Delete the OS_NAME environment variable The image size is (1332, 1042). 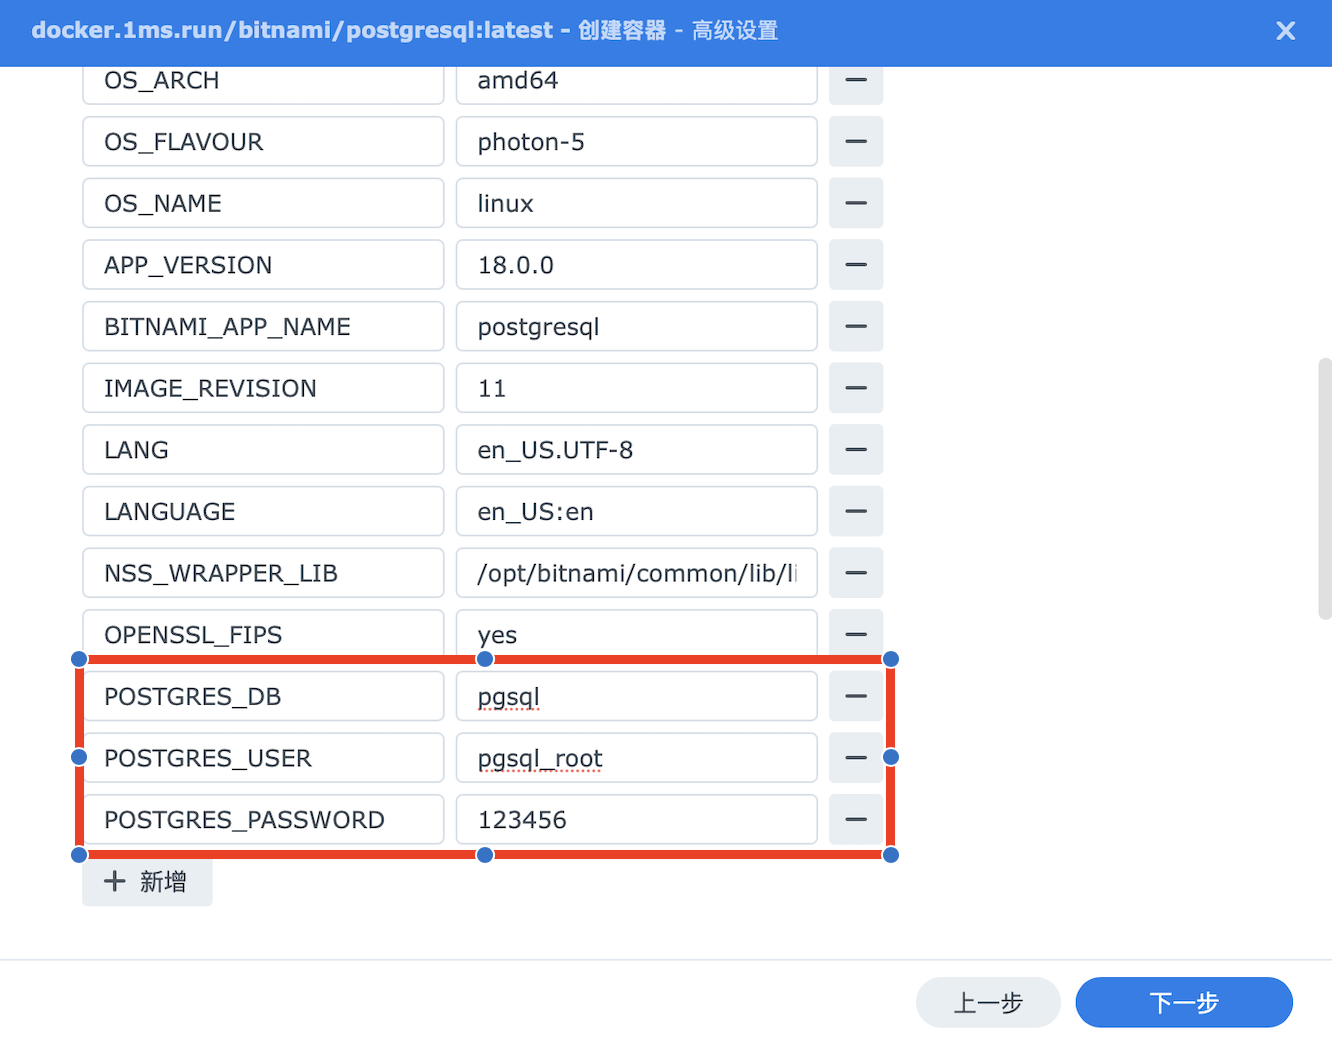click(855, 203)
